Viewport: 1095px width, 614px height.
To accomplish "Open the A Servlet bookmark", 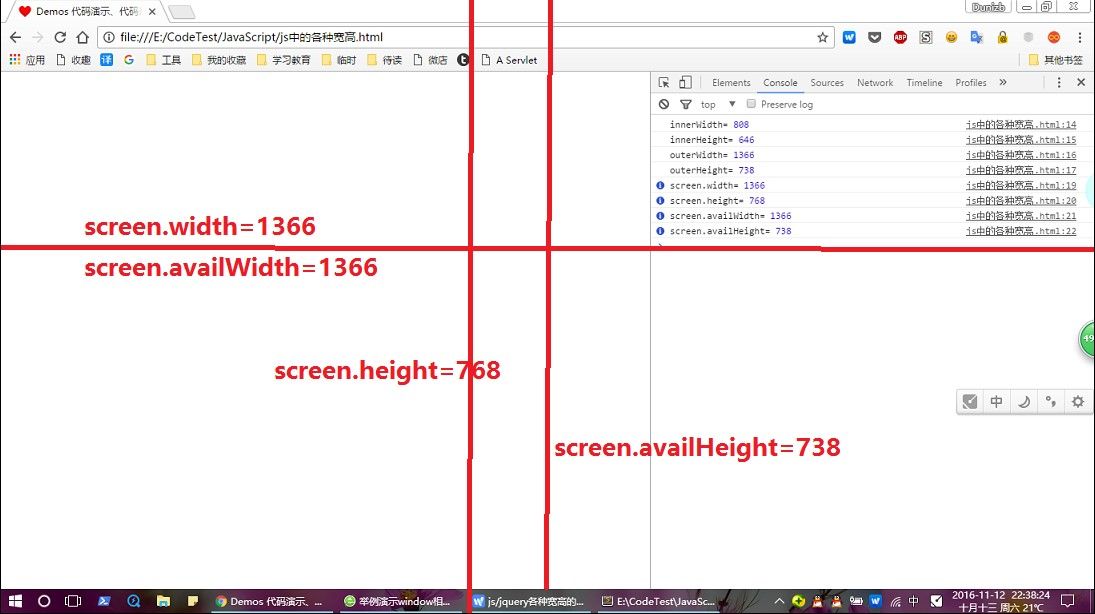I will pos(508,60).
